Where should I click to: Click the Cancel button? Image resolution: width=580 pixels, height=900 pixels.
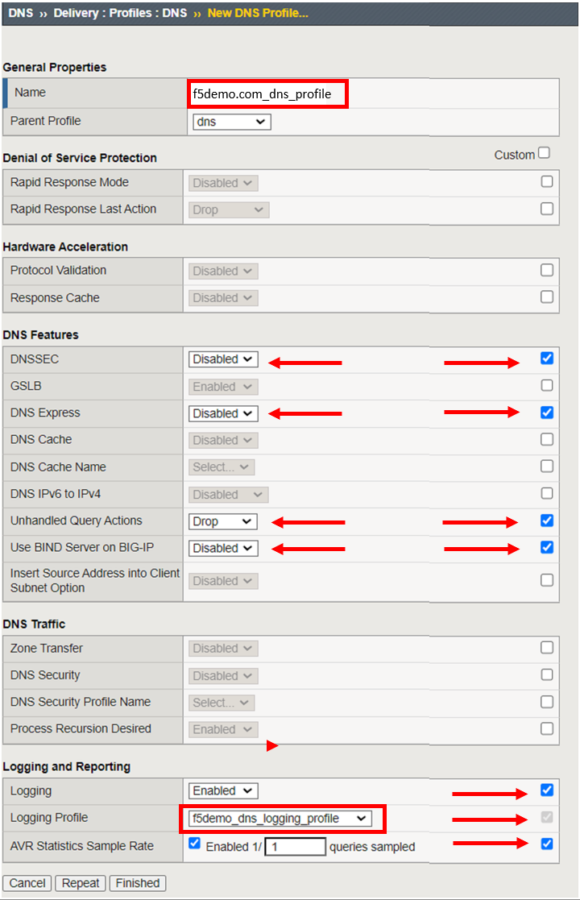pos(26,883)
